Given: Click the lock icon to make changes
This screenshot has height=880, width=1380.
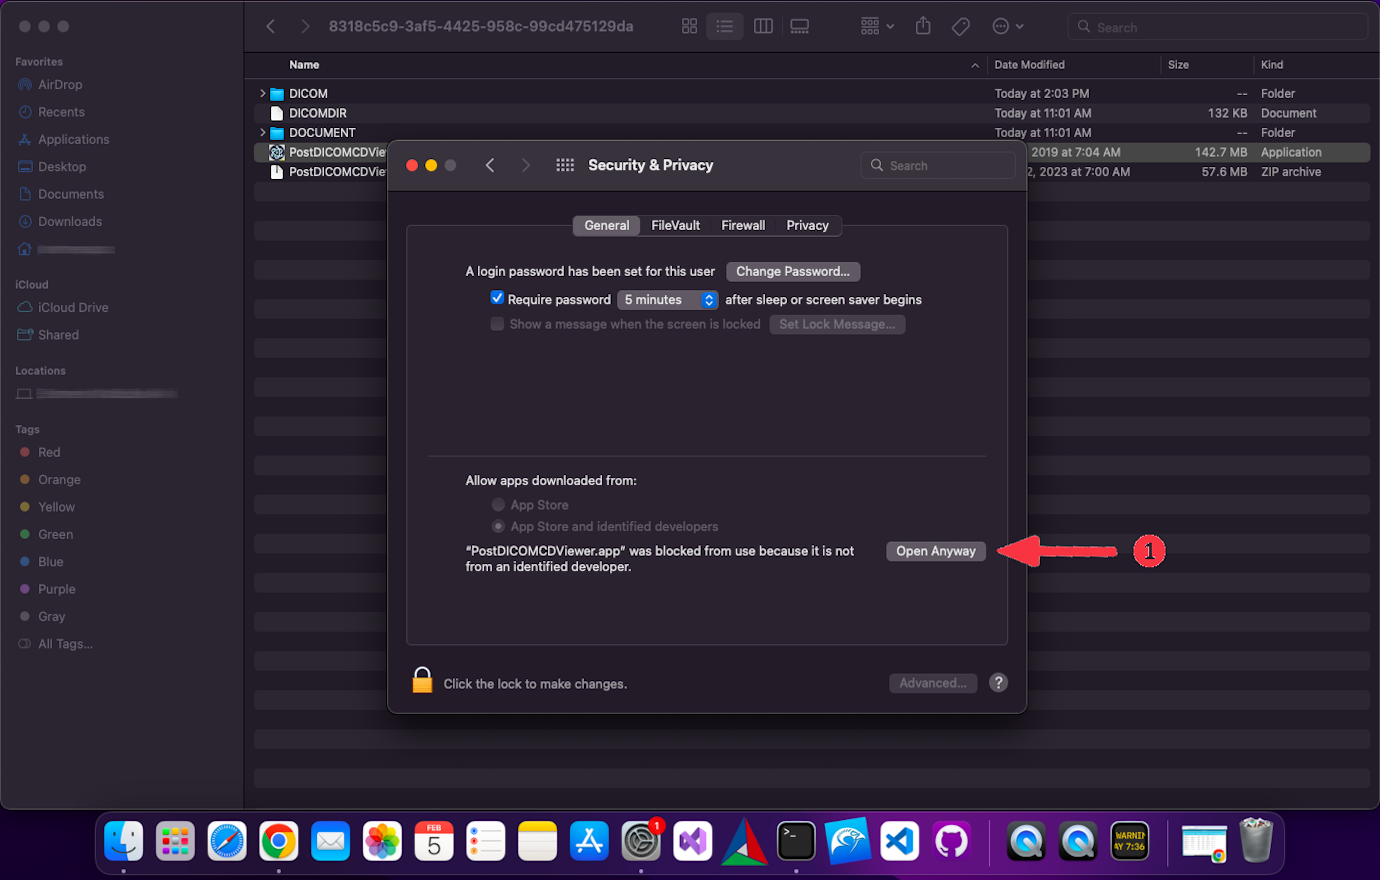Looking at the screenshot, I should click(x=422, y=679).
